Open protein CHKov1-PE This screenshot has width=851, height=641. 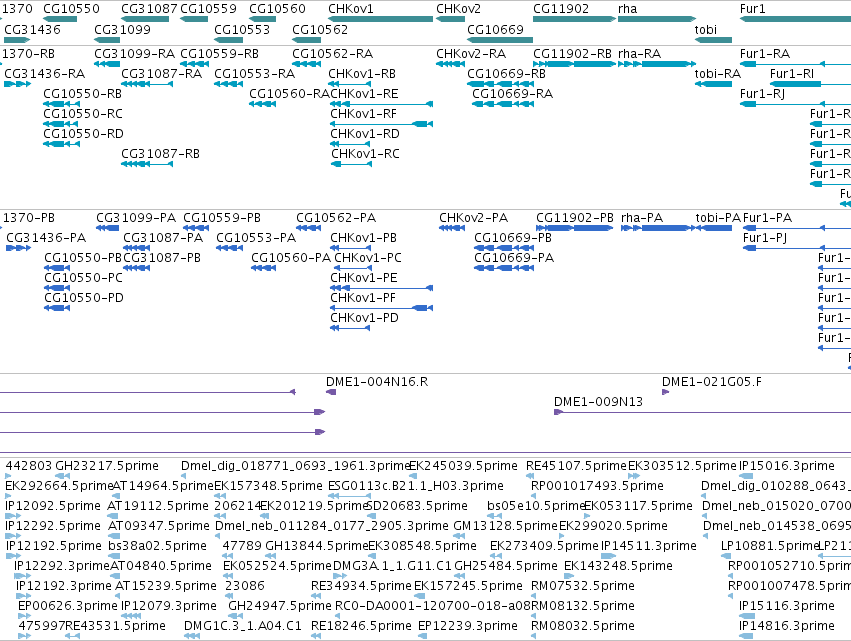point(364,277)
